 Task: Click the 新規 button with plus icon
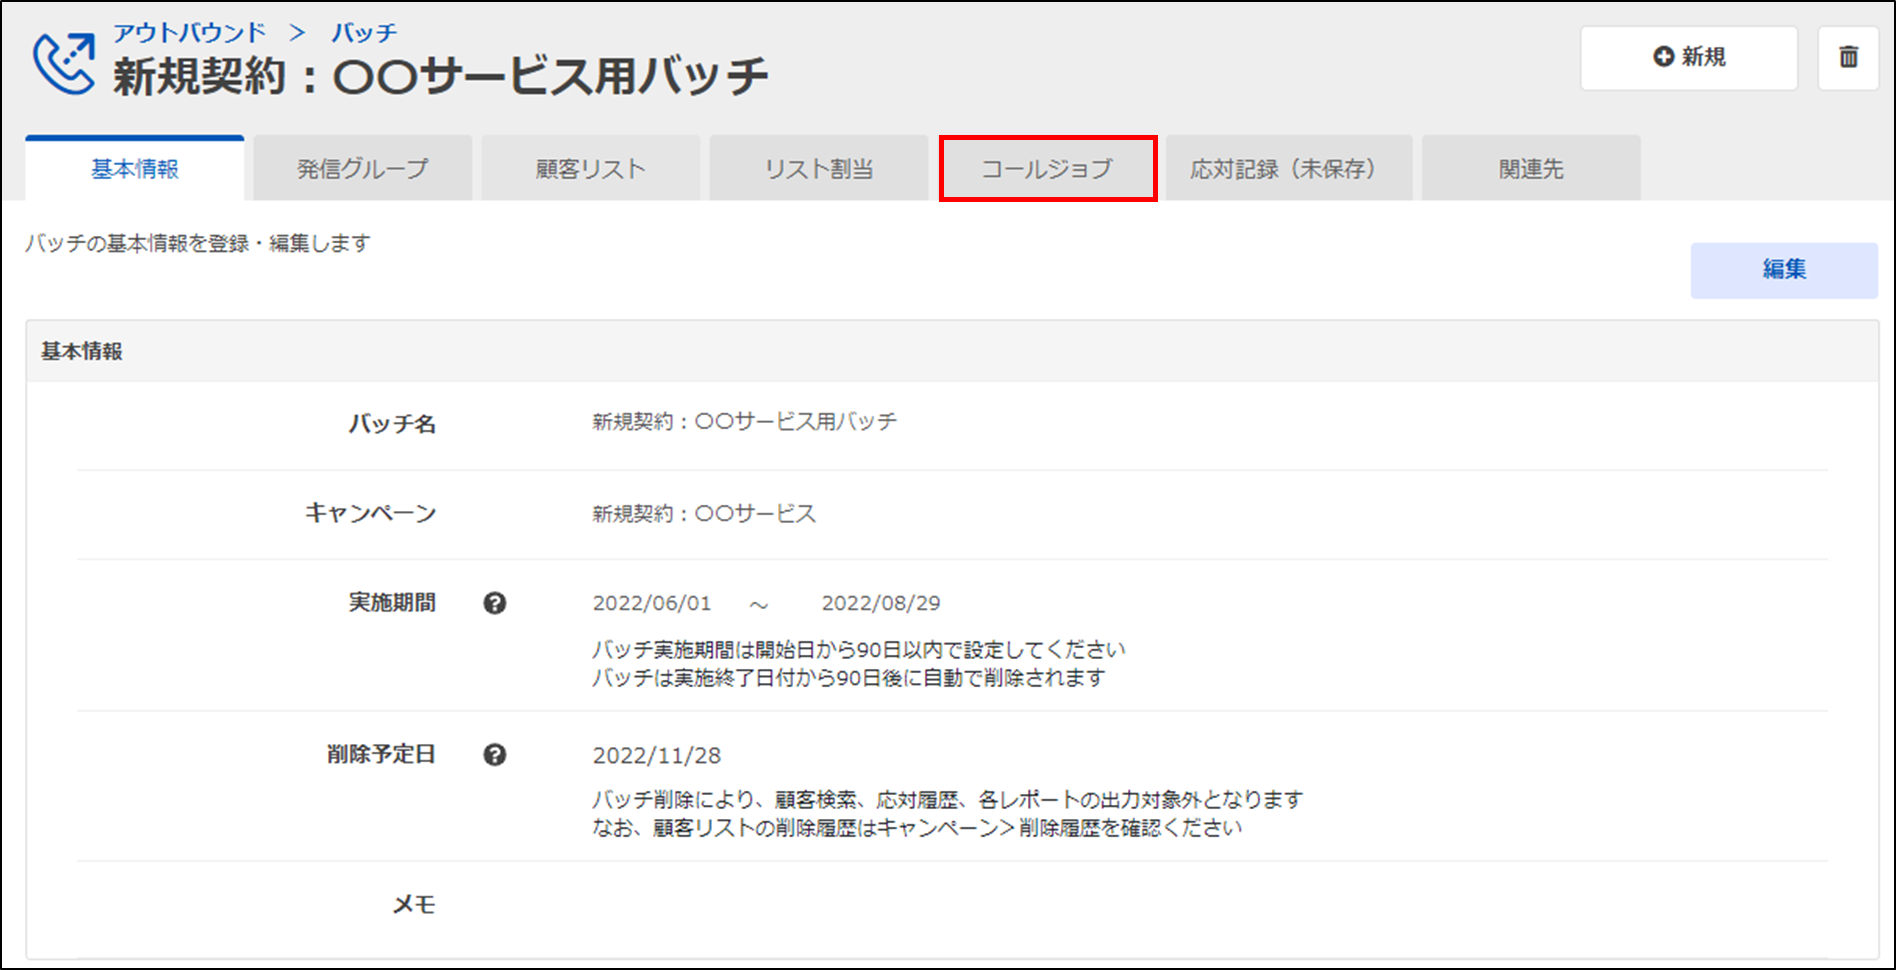pyautogui.click(x=1688, y=58)
